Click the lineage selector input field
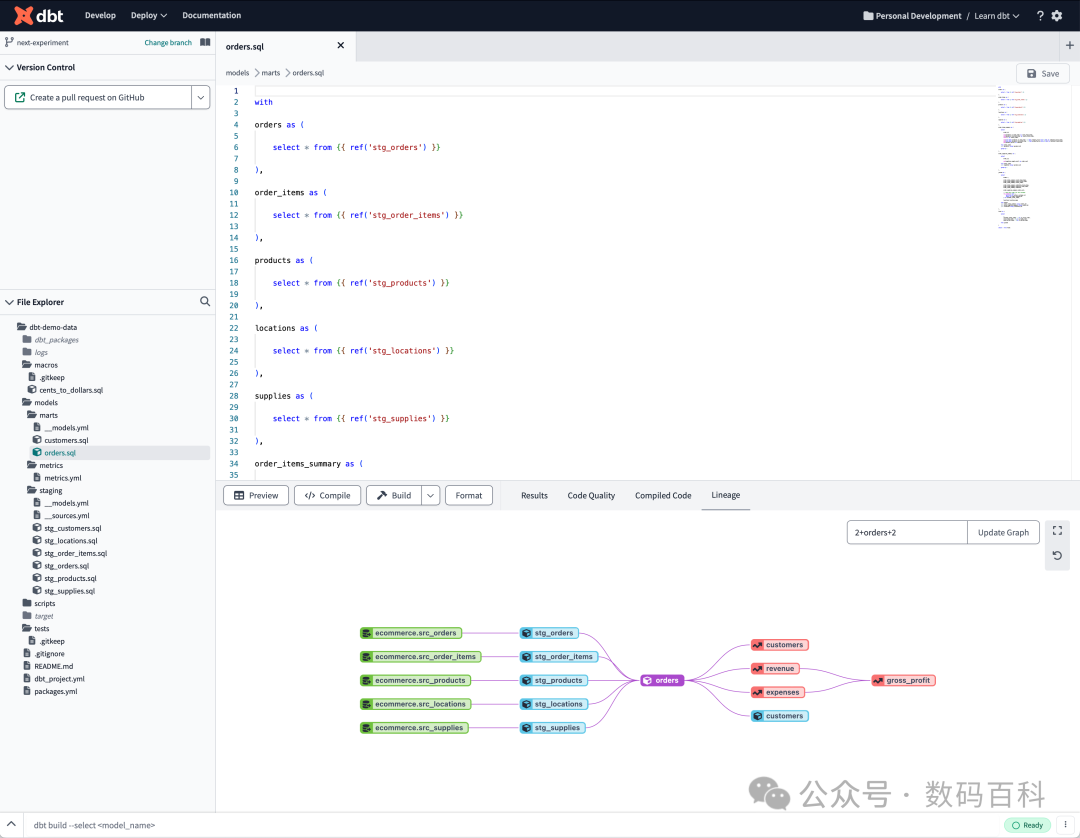1080x838 pixels. pyautogui.click(x=906, y=532)
